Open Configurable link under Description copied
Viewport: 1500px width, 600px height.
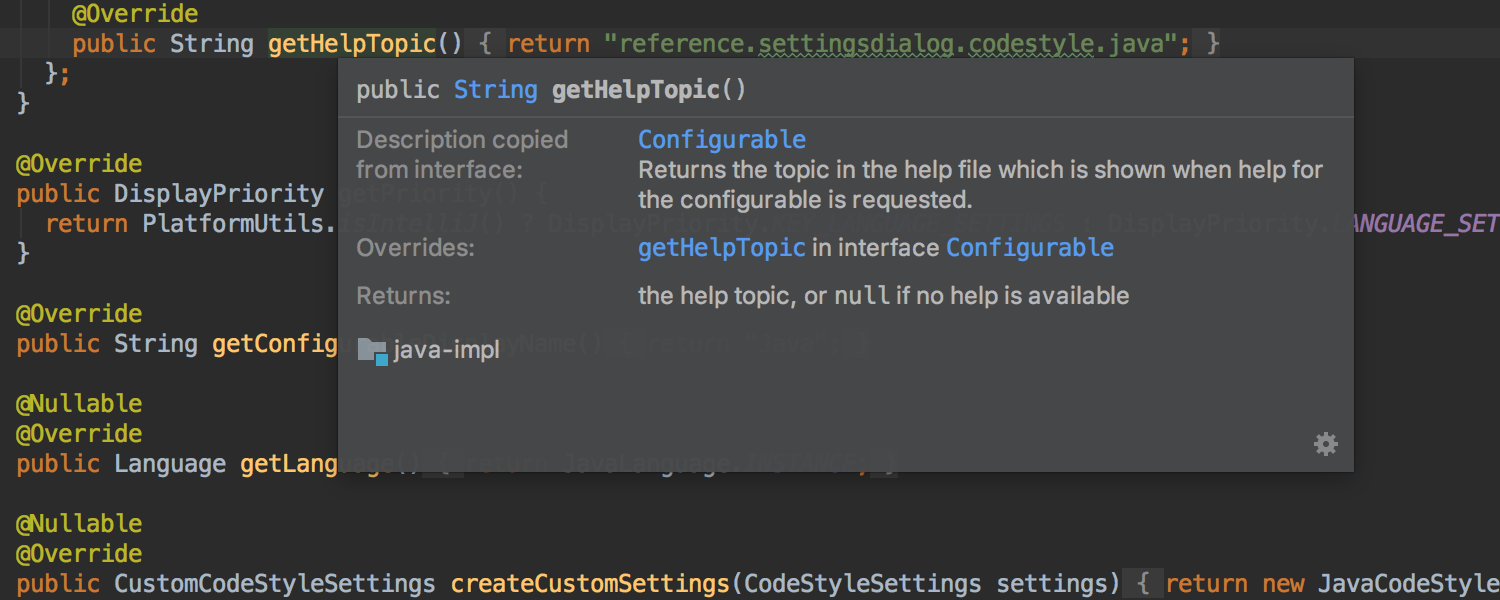[721, 139]
